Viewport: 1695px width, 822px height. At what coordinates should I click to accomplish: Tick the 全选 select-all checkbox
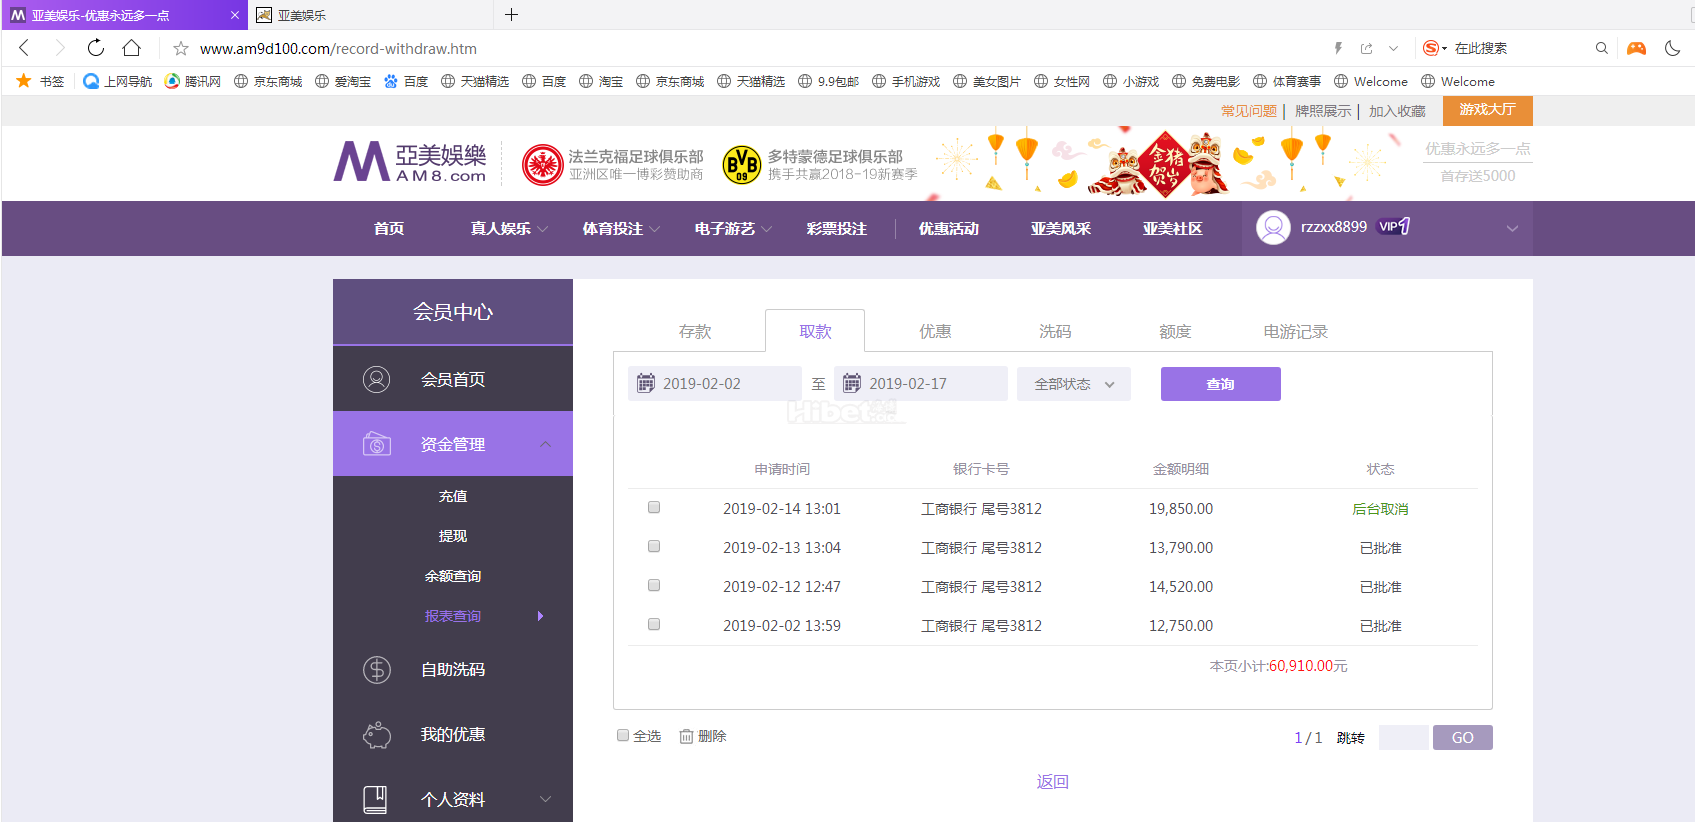pyautogui.click(x=623, y=736)
